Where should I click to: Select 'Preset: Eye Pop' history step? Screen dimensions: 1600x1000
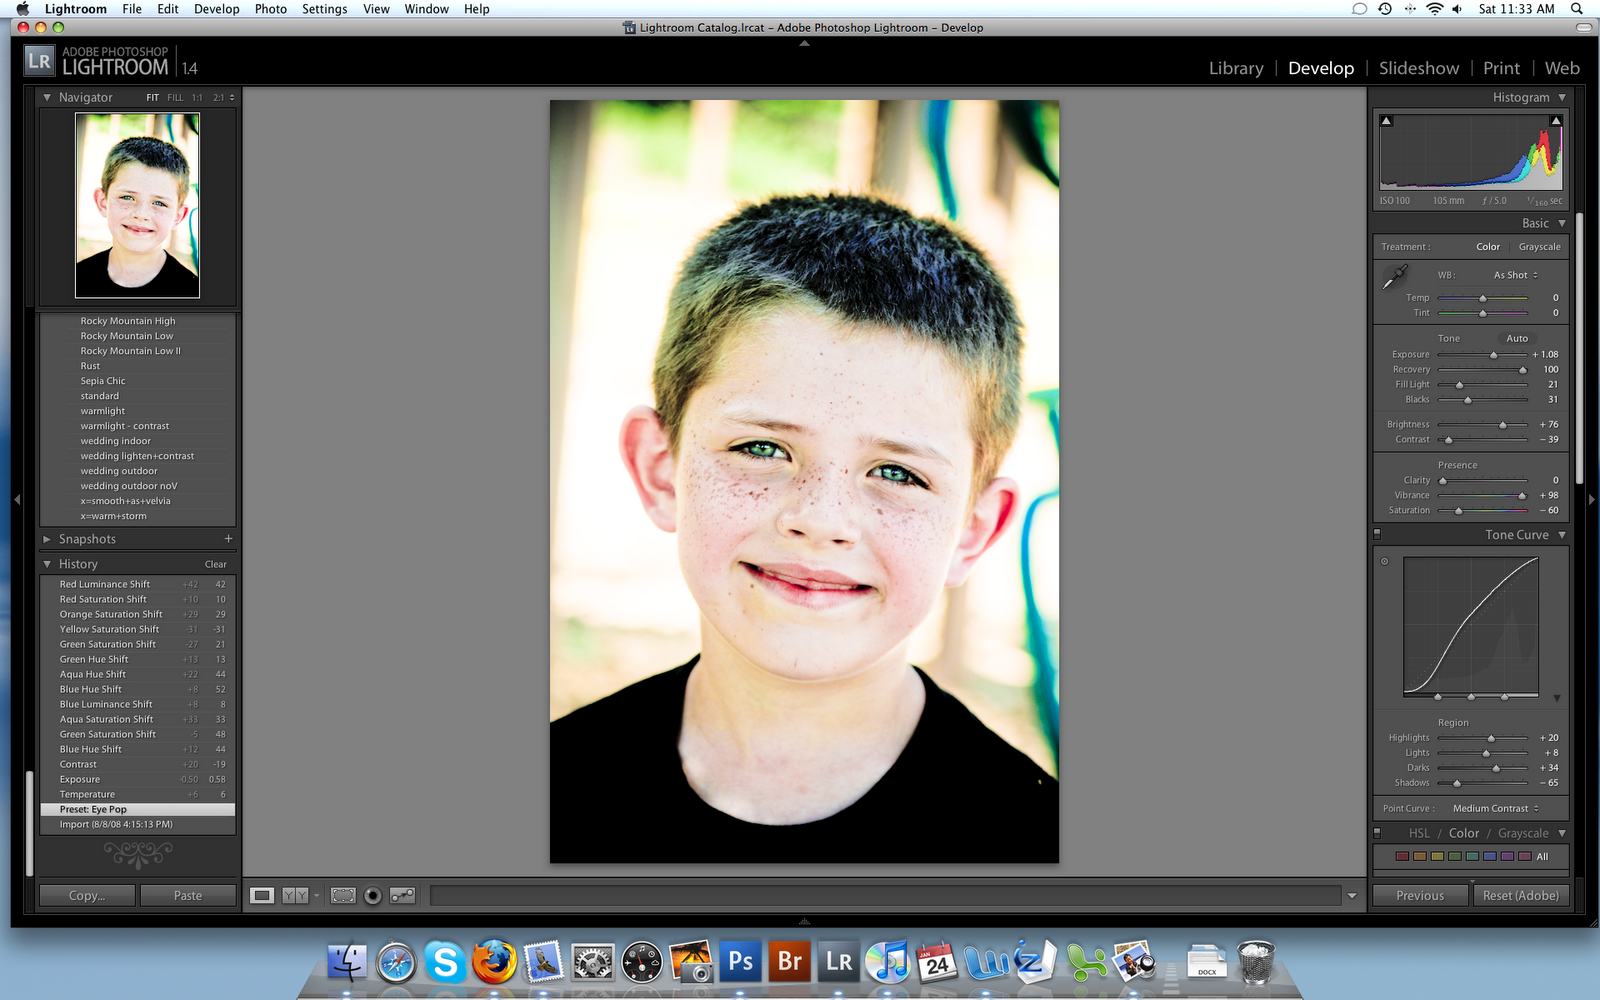point(138,809)
